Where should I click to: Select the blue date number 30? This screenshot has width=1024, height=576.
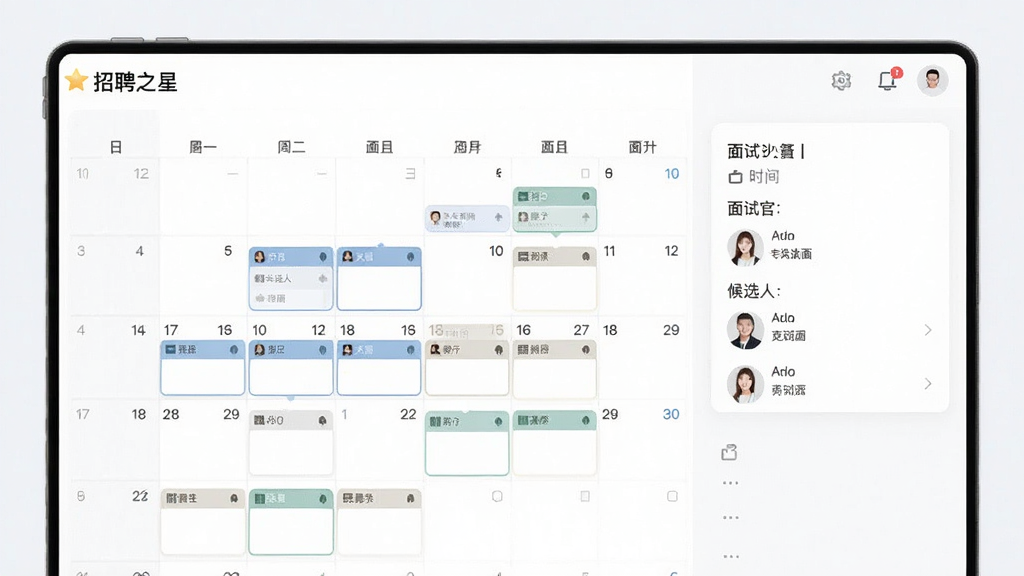coord(671,414)
